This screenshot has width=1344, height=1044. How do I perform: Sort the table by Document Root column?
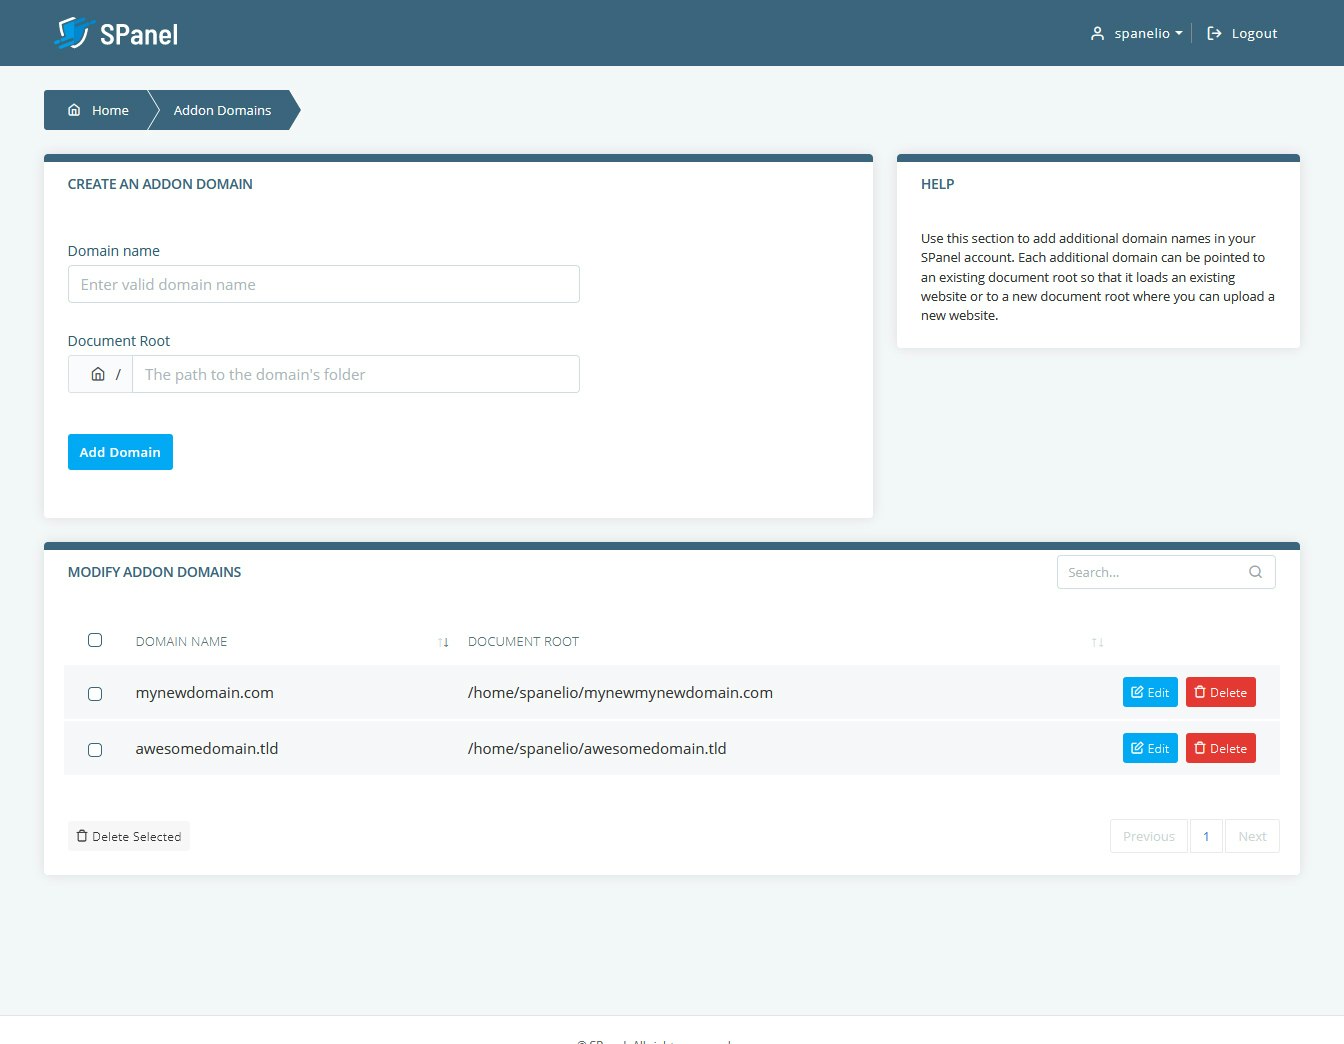click(x=1098, y=641)
